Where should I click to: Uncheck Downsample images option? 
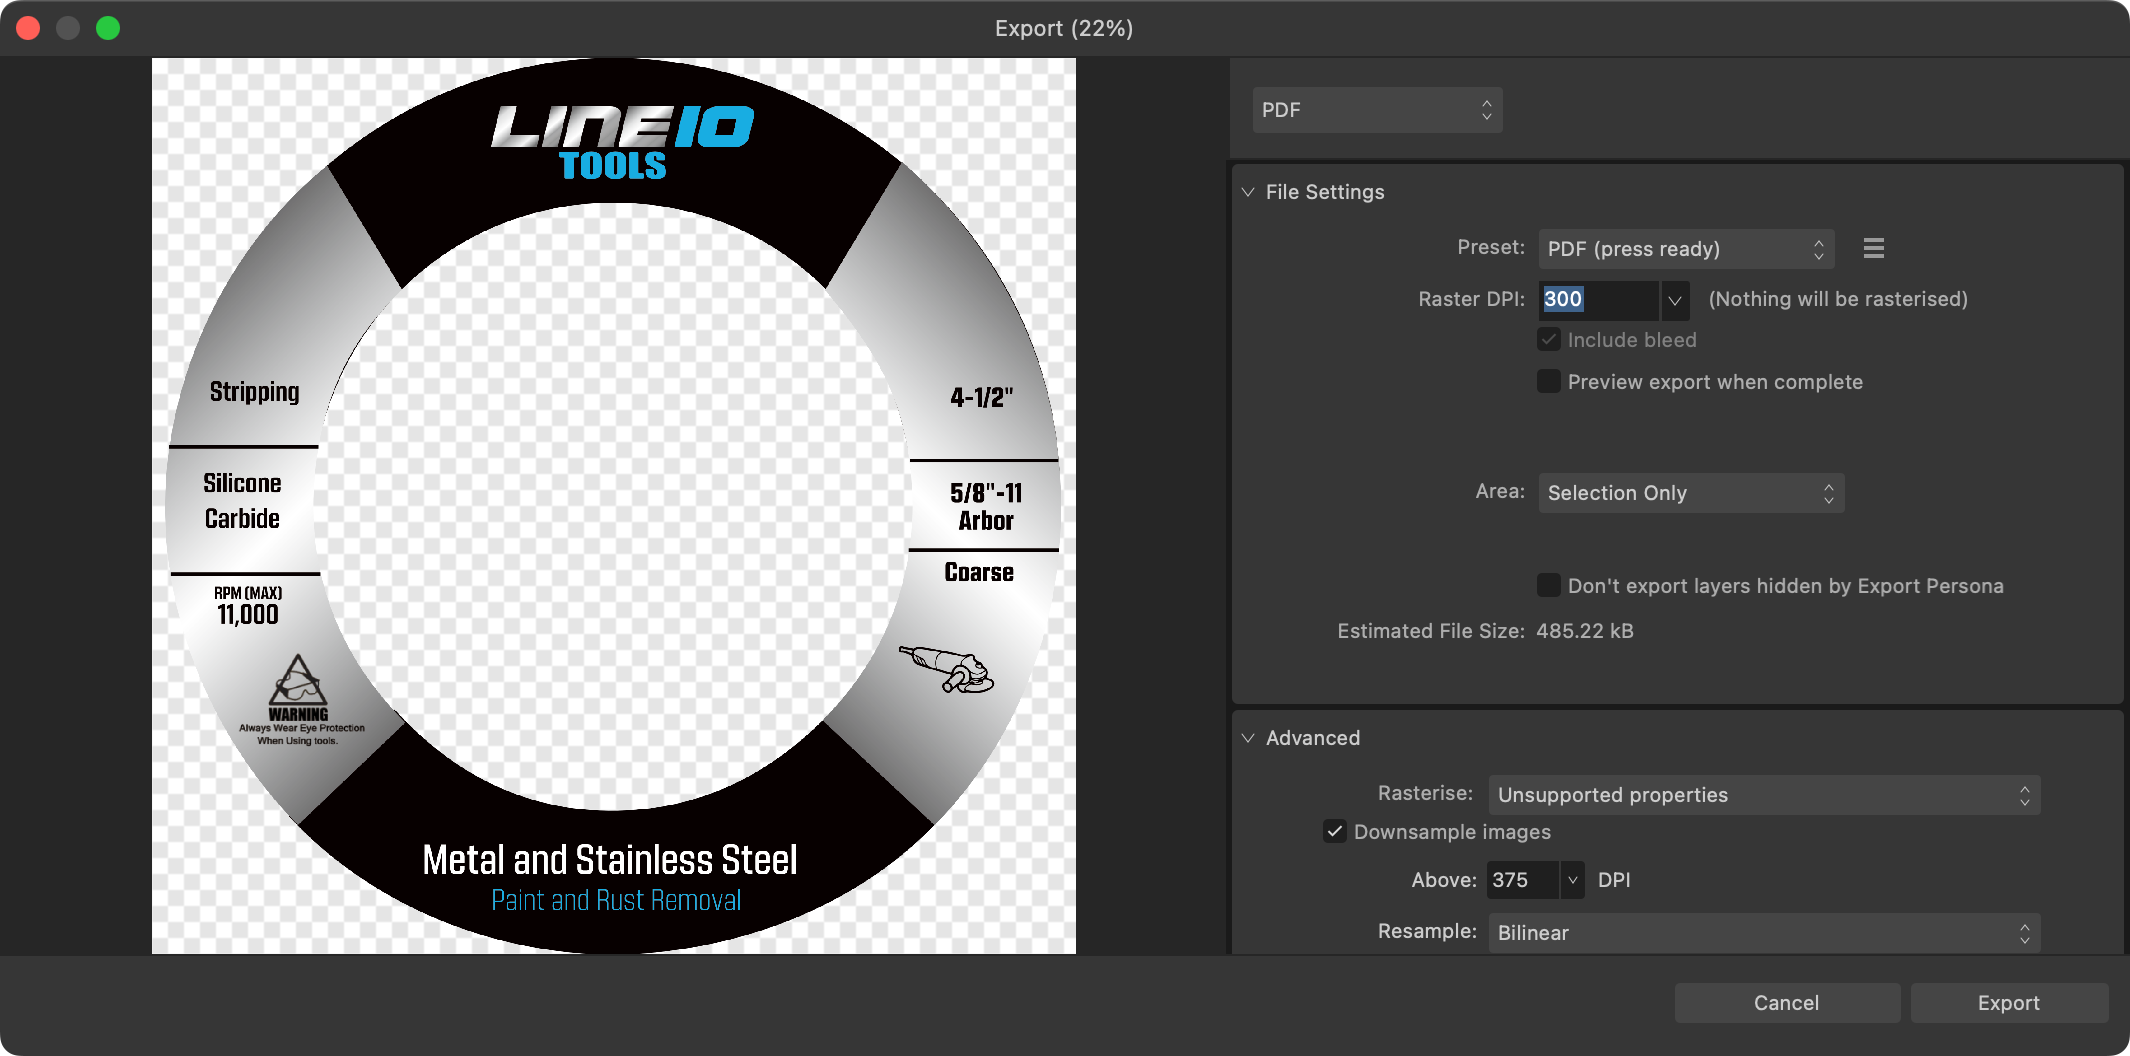[1335, 832]
